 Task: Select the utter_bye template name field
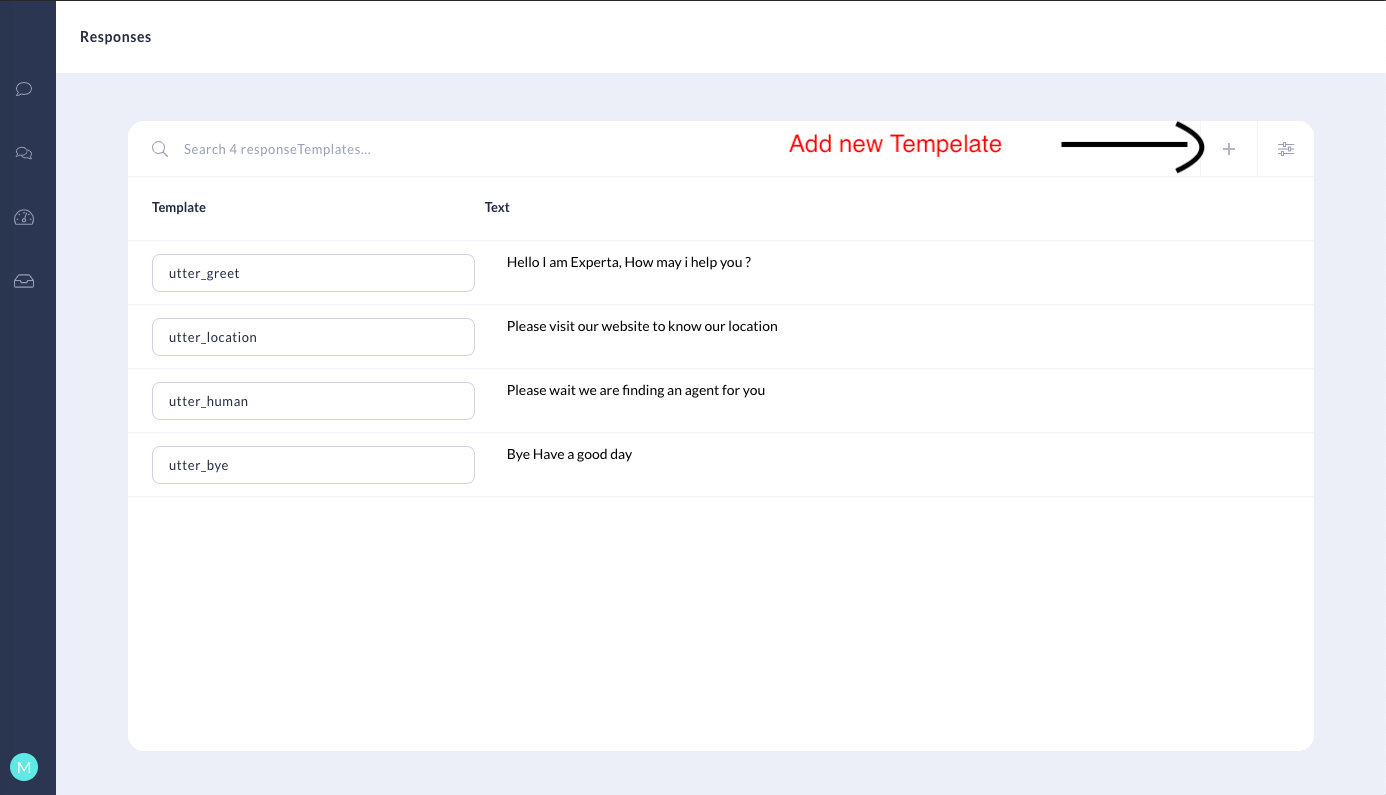coord(313,465)
